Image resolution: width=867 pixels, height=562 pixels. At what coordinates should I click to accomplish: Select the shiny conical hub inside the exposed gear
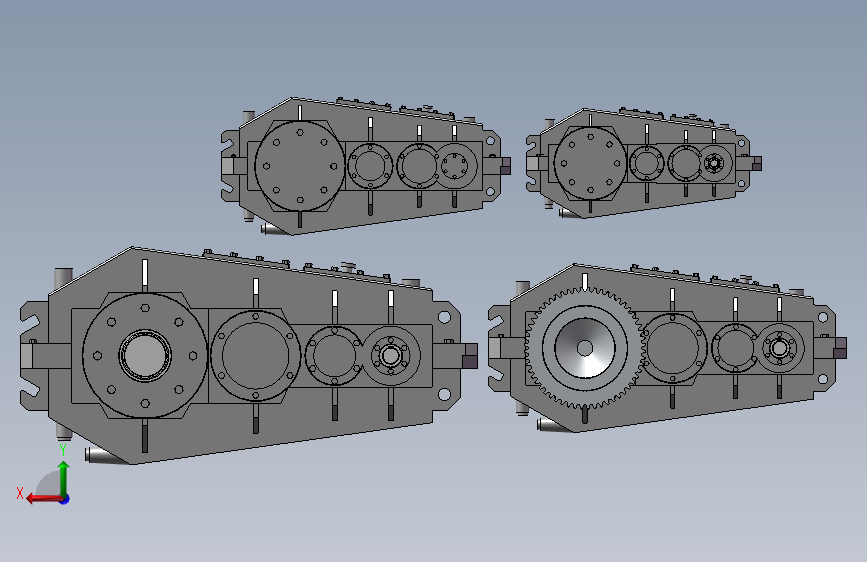click(584, 348)
